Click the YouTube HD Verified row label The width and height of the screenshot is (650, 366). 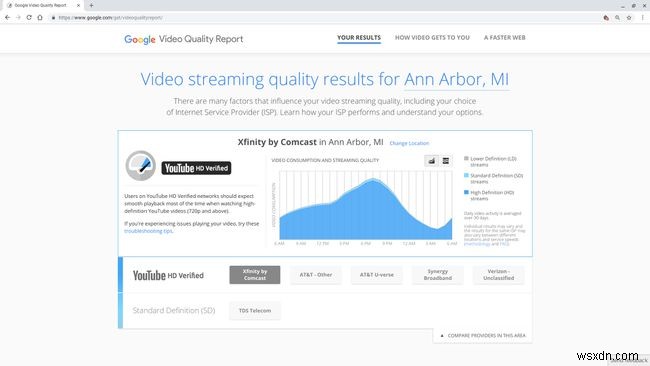click(x=168, y=275)
